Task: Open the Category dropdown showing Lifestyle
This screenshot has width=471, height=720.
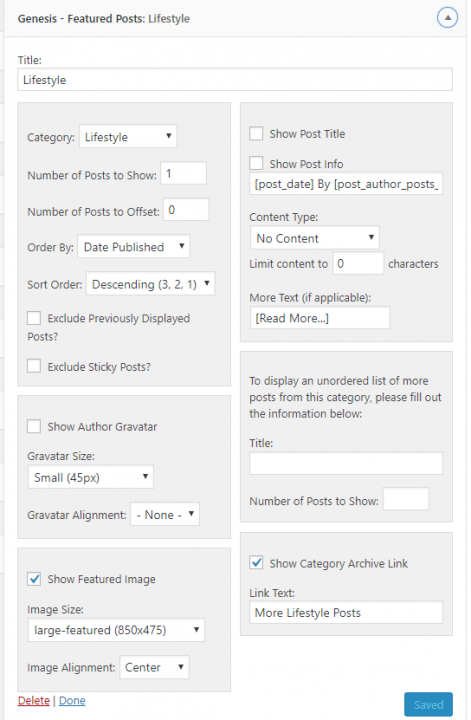Action: tap(128, 136)
